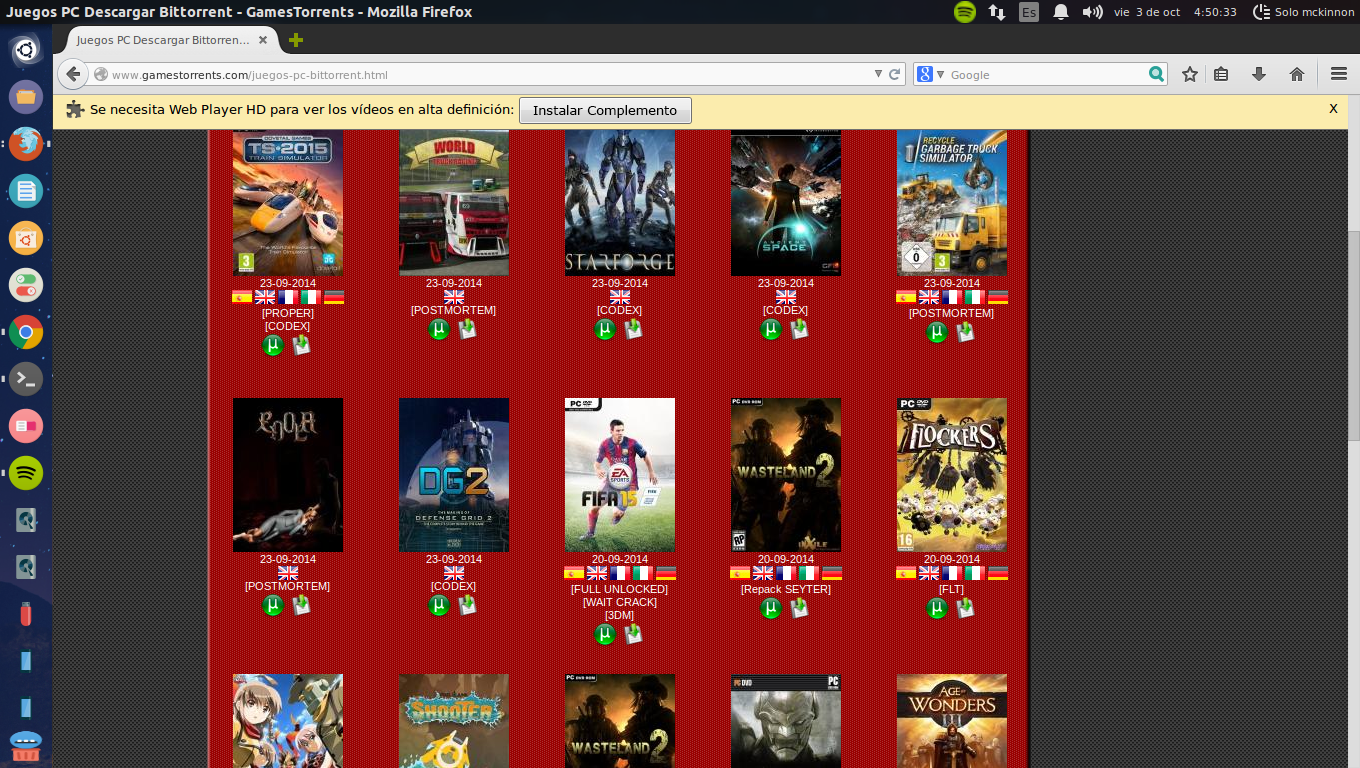The width and height of the screenshot is (1360, 768).
Task: Open Firefox downloads with the arrow icon
Action: pyautogui.click(x=1259, y=73)
